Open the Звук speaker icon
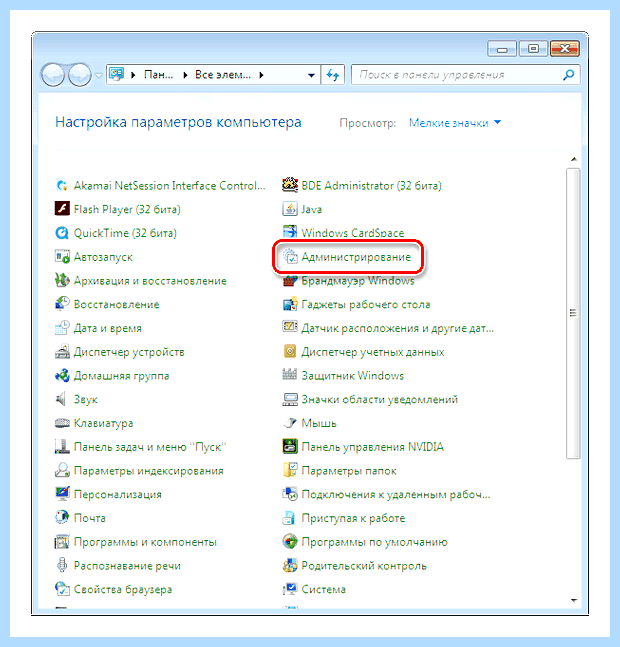Viewport: 620px width, 647px height. [62, 399]
